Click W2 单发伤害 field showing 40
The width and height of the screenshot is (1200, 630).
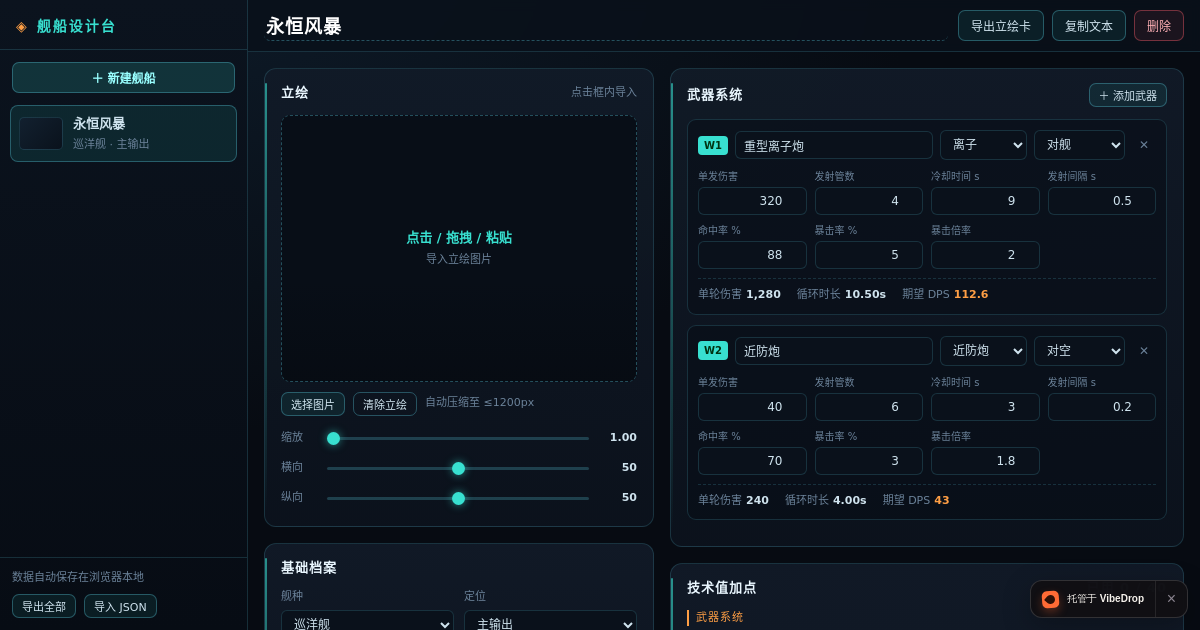(752, 407)
